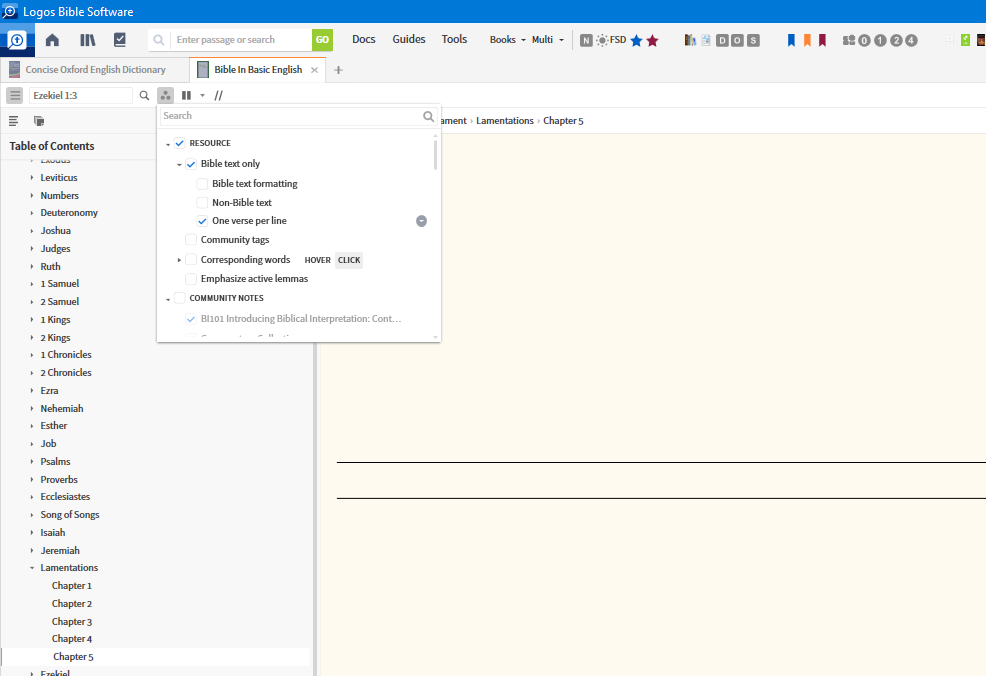Click the green book shortcut icon
Viewport: 986px width, 676px height.
(965, 40)
